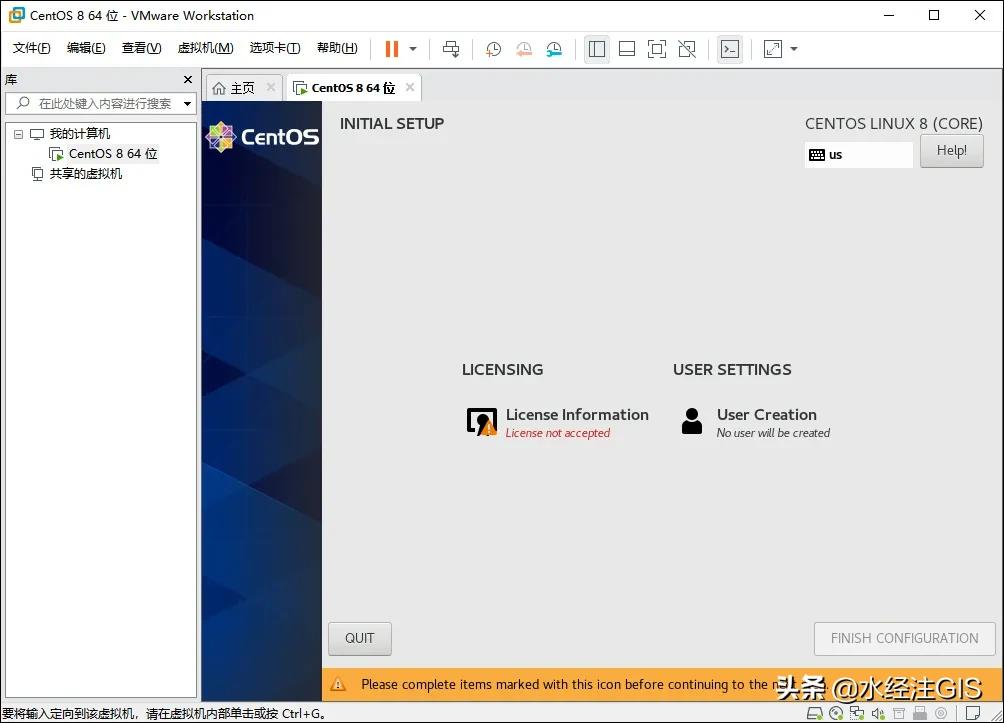
Task: Toggle the thumbnail bar visibility
Action: click(x=627, y=48)
